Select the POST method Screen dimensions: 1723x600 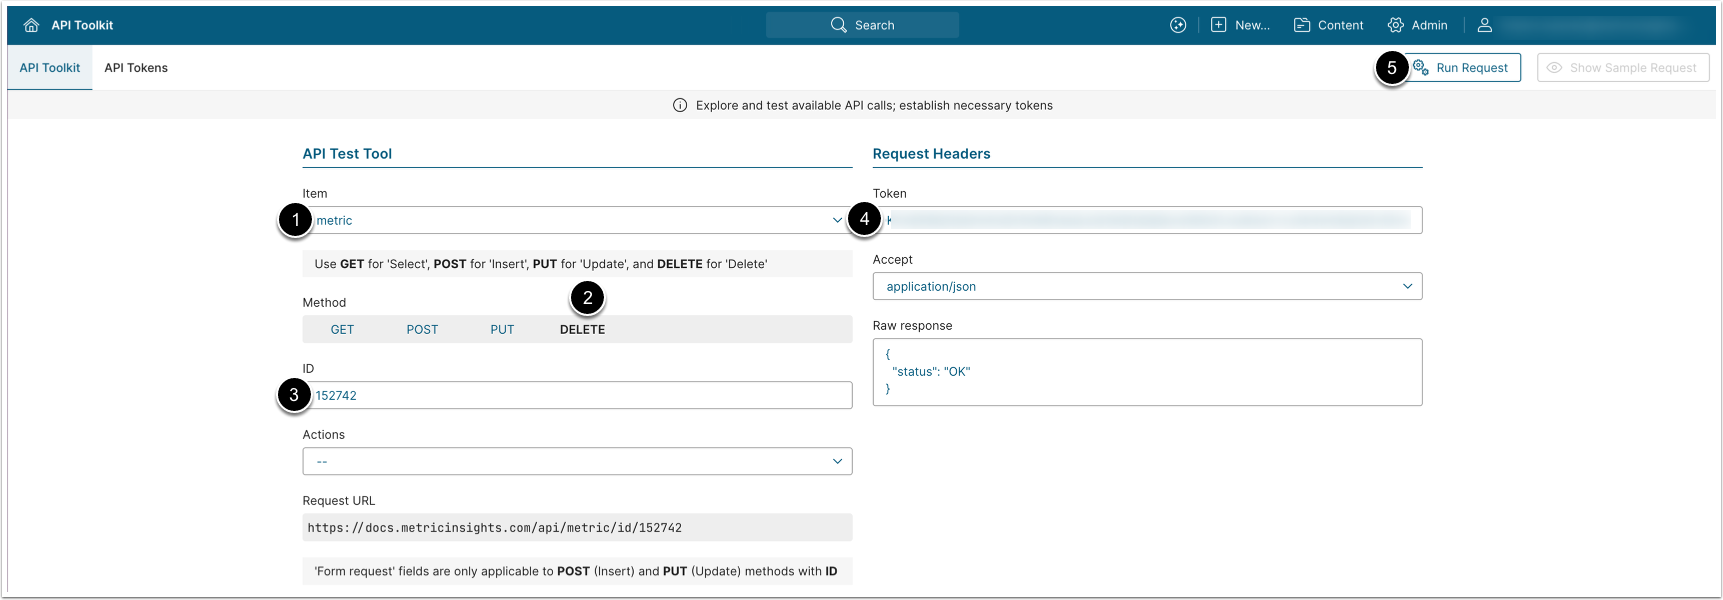422,330
